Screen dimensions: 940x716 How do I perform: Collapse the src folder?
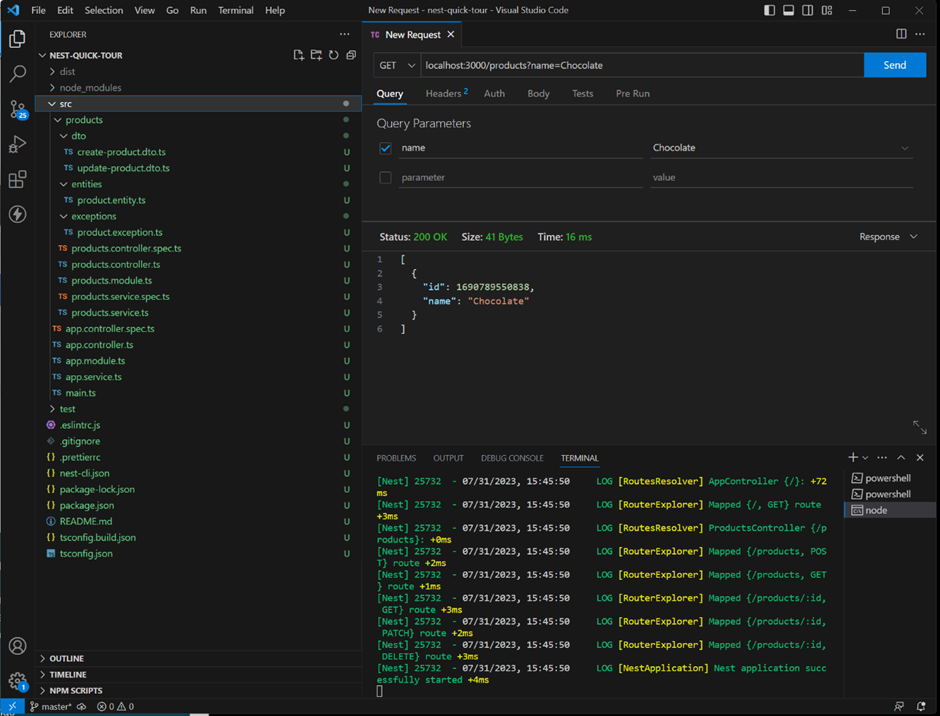point(52,104)
